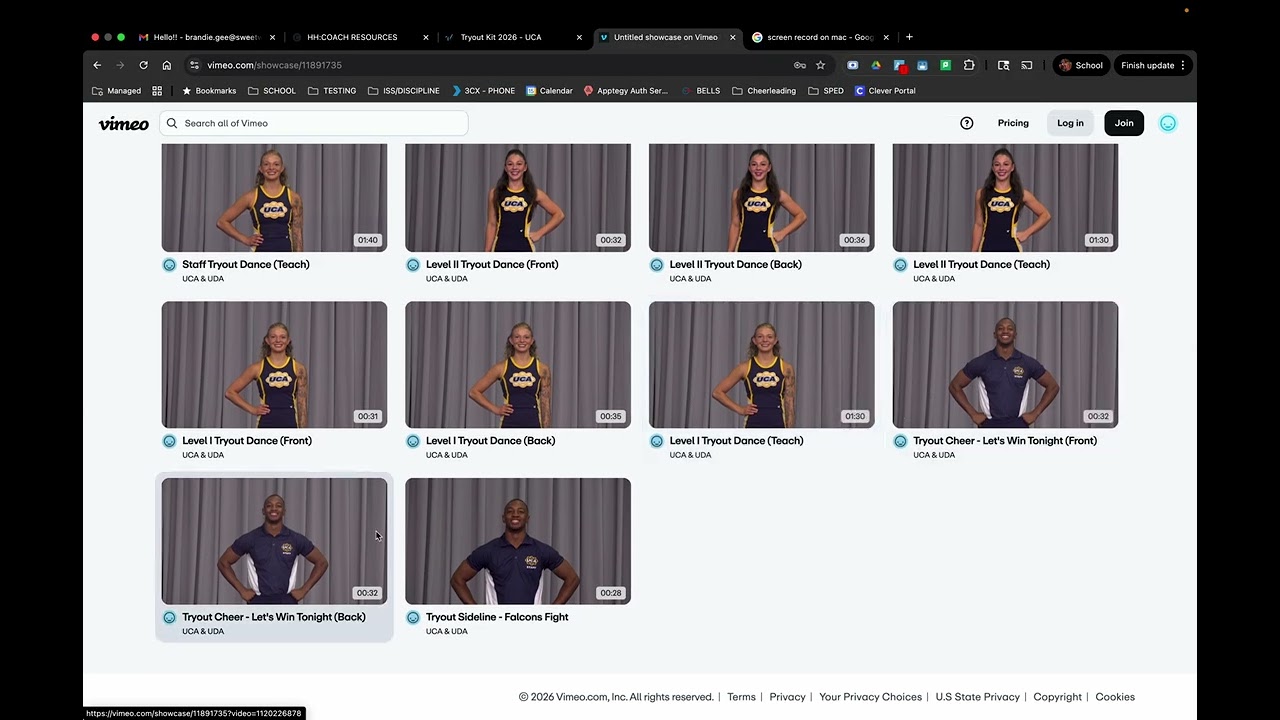The height and width of the screenshot is (720, 1280).
Task: Click UCA & UDA under Level I Tryout Dance (Back)
Action: (447, 455)
